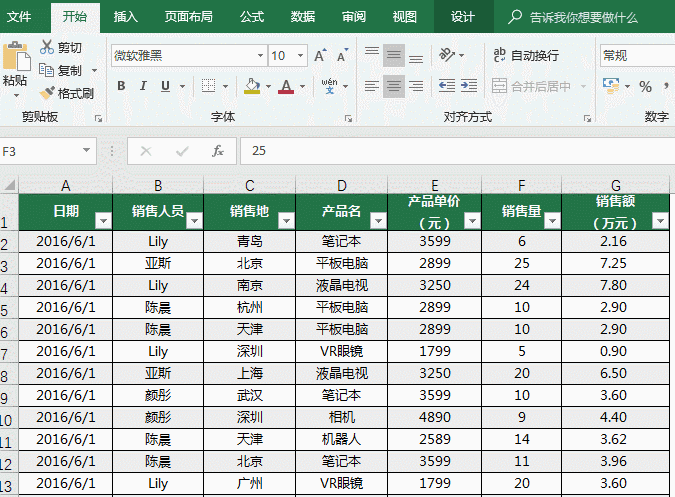Click 合并后居中 merge and center

[x=531, y=86]
